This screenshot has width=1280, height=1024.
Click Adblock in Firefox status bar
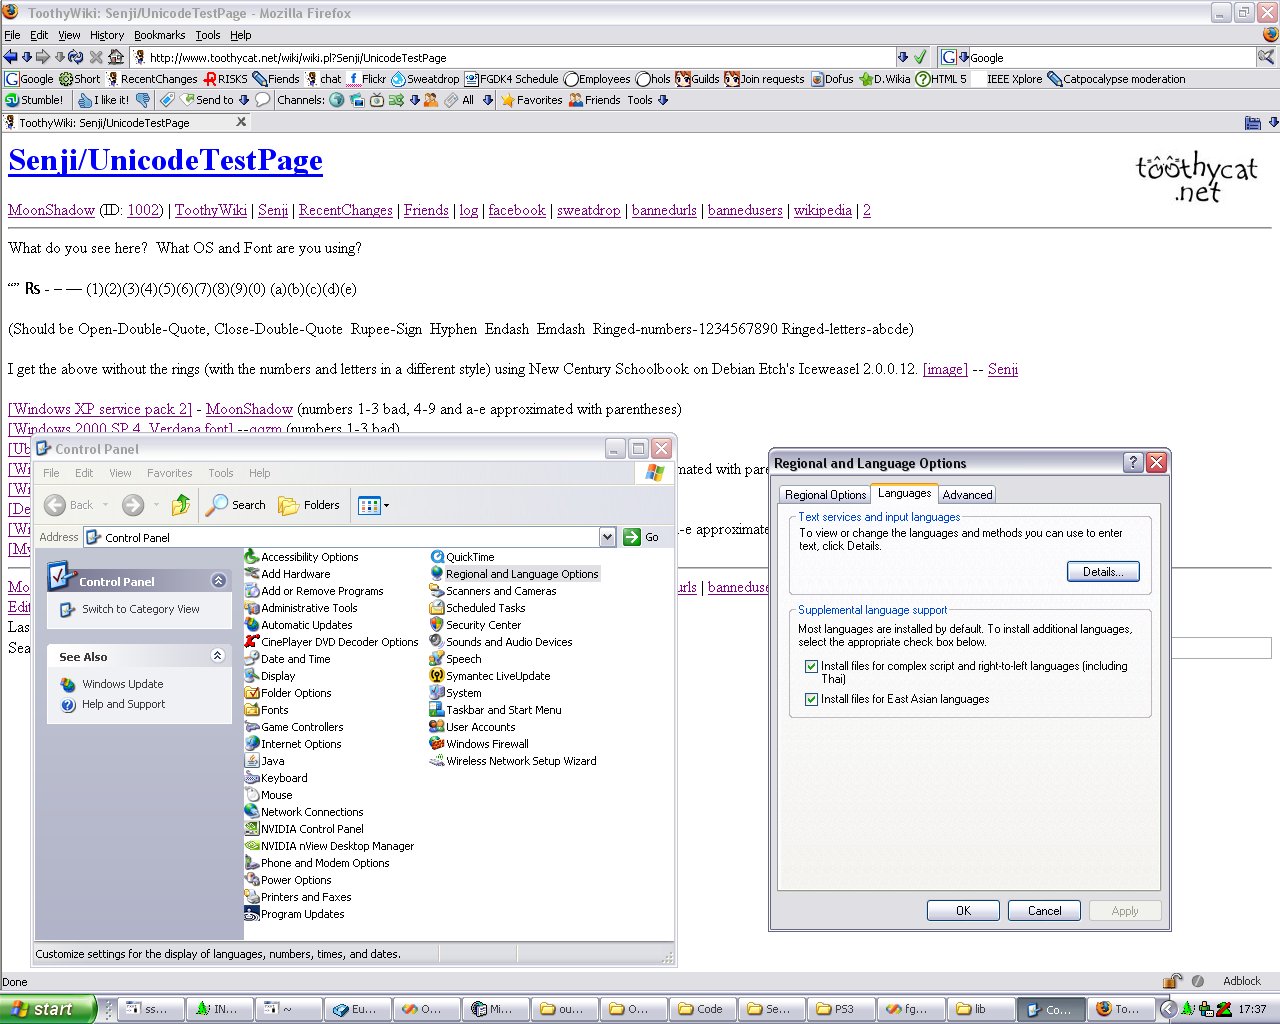(x=1241, y=981)
